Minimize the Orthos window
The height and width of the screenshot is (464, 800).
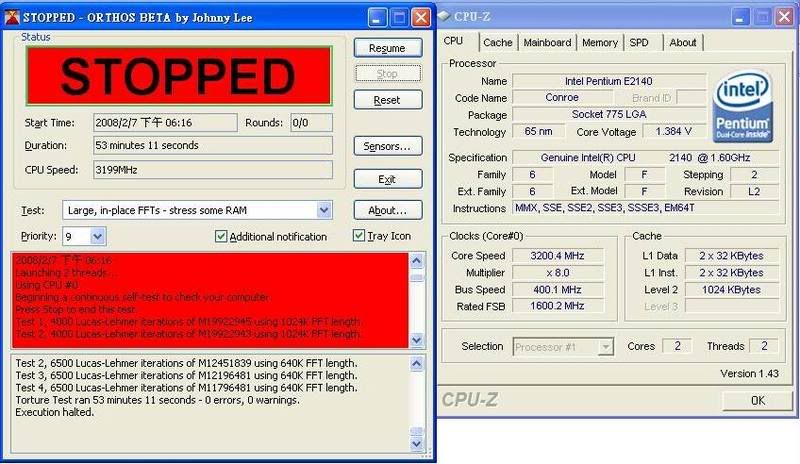coord(377,18)
